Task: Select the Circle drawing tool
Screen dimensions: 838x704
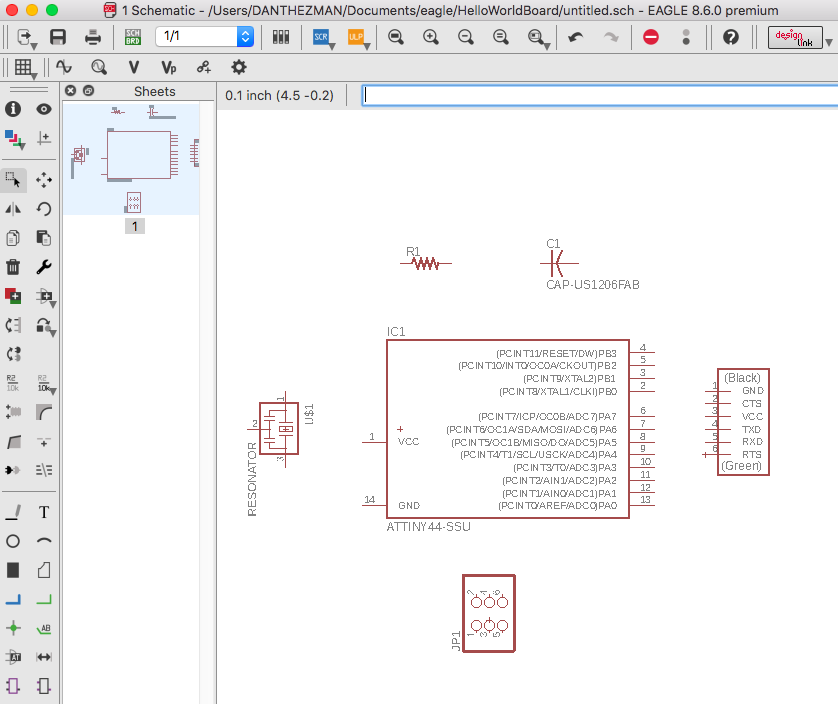Action: pyautogui.click(x=13, y=541)
